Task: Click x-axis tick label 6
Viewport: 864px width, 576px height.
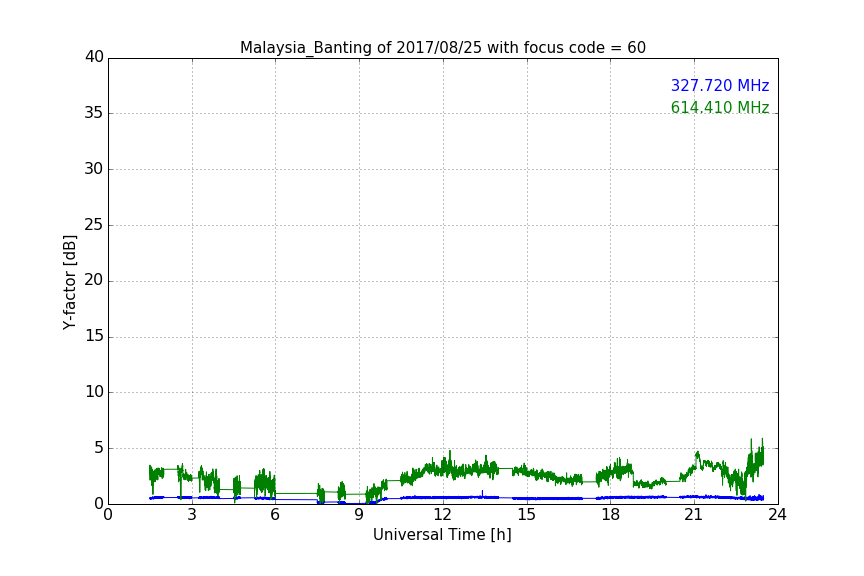Action: pos(275,515)
